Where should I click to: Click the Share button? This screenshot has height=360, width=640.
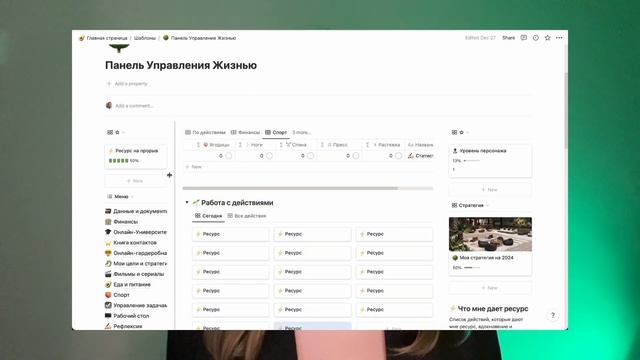(509, 38)
